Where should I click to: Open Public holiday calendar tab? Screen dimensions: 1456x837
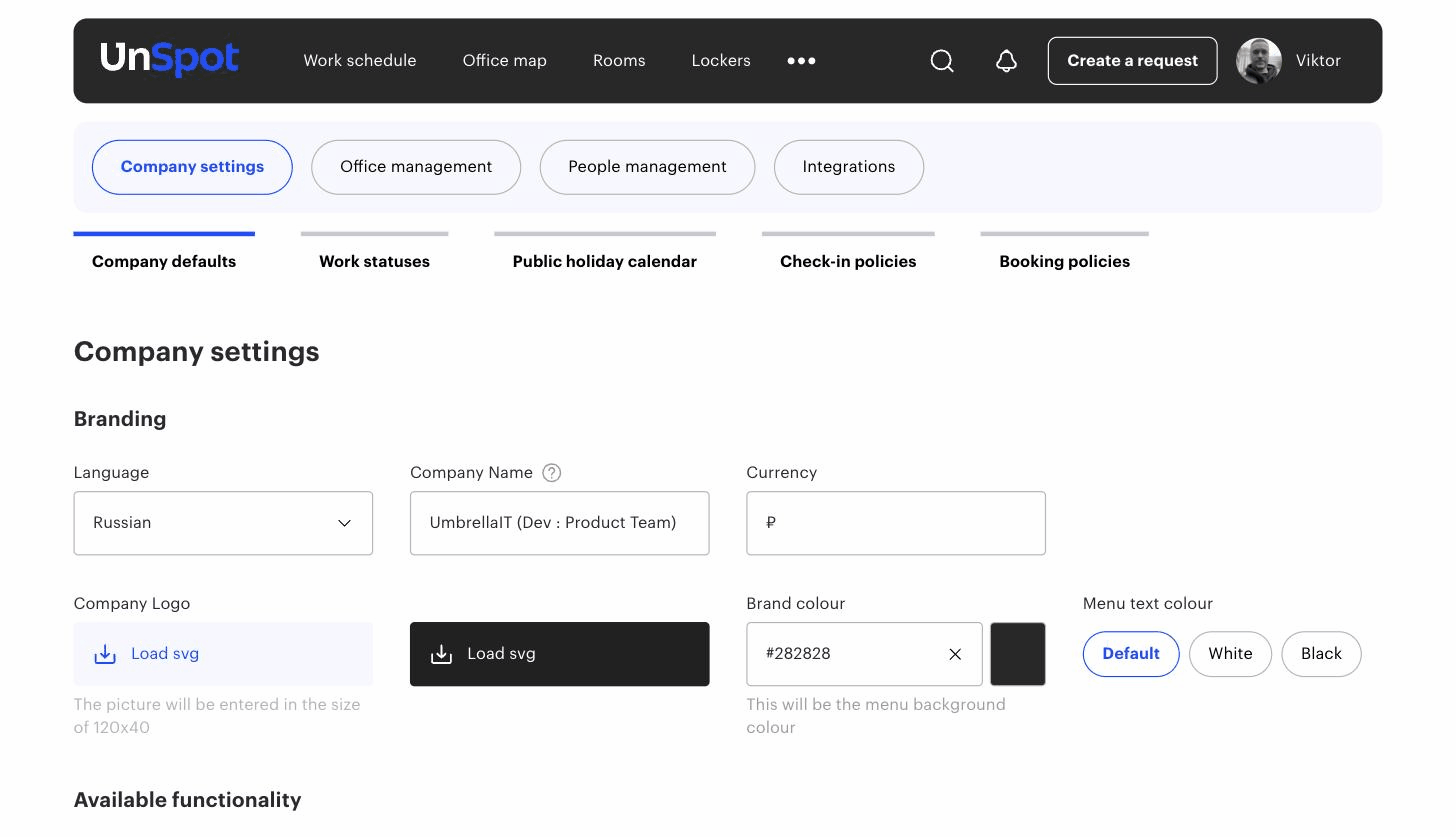[605, 254]
